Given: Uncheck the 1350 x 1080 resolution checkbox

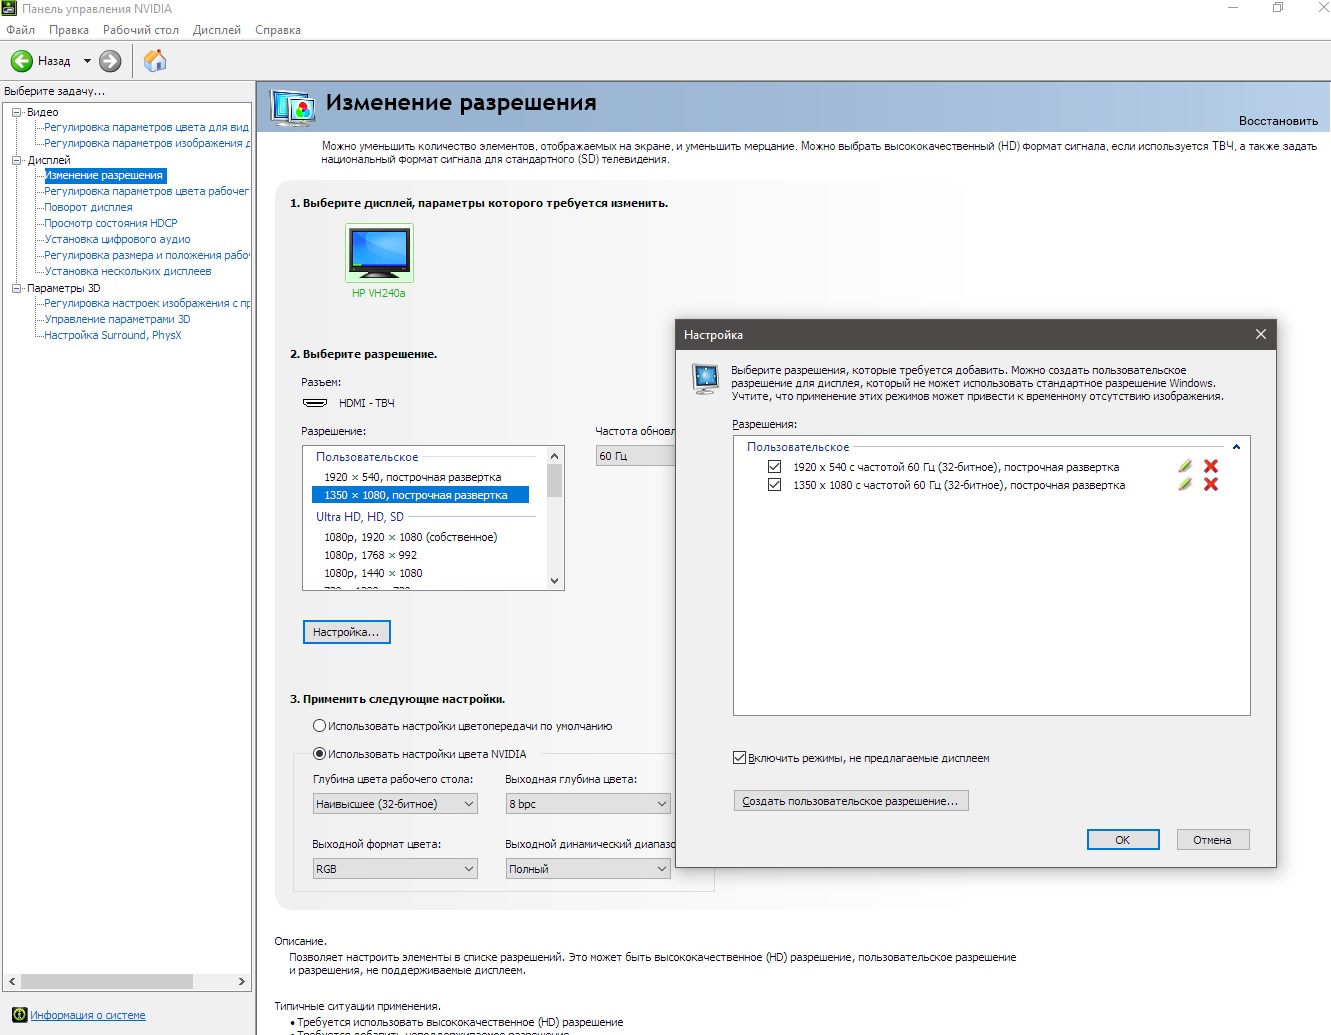Looking at the screenshot, I should pyautogui.click(x=774, y=485).
